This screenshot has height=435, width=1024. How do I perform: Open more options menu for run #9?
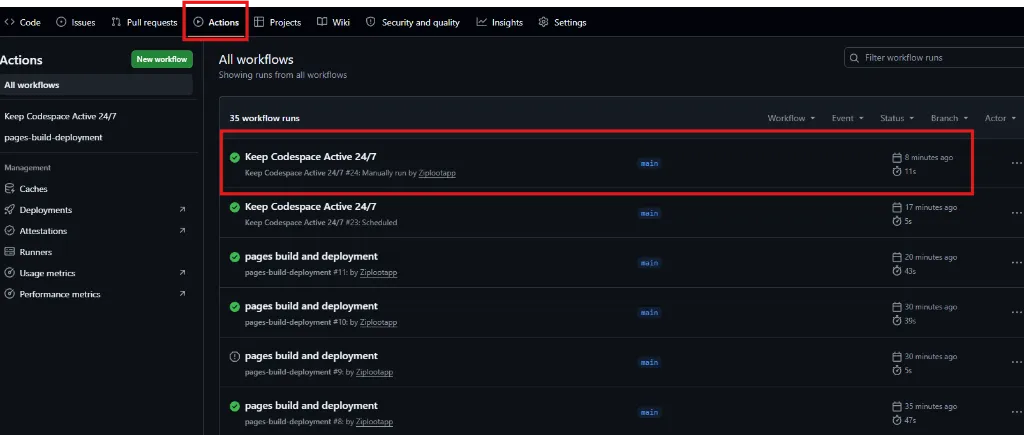click(1016, 362)
